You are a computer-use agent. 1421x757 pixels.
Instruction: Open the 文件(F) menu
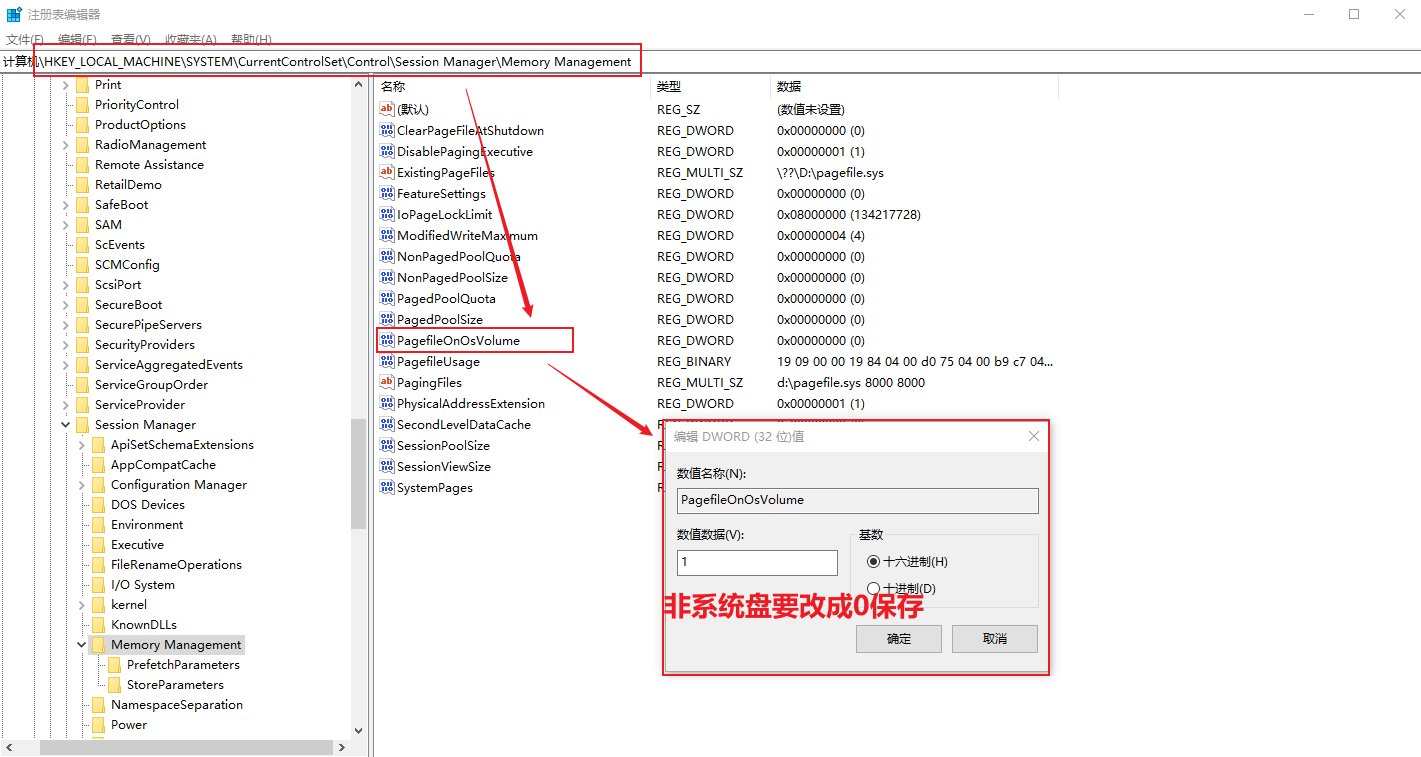25,40
